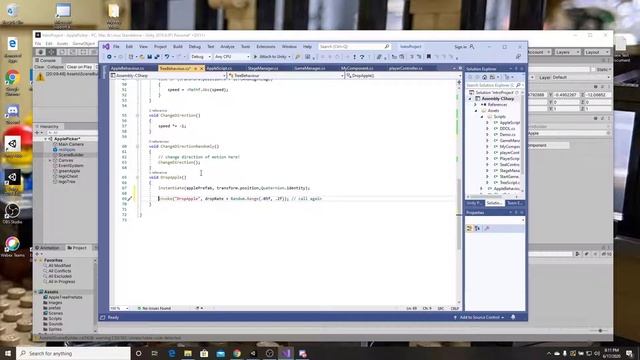This screenshot has width=640, height=360.
Task: Click the bookmark toolbar icon
Action: [429, 57]
